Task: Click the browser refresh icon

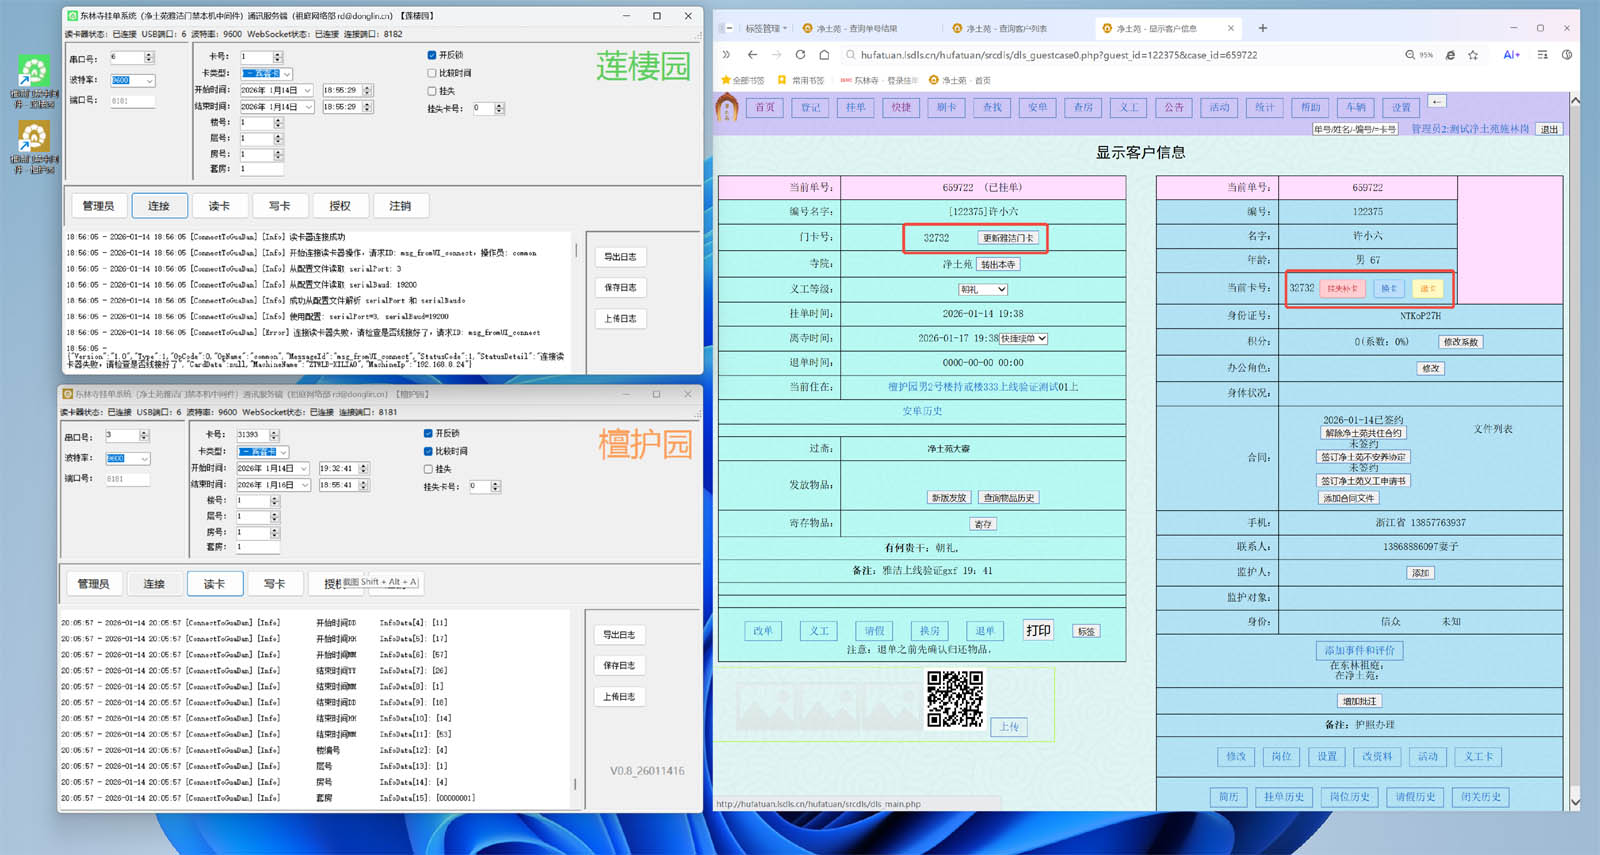Action: tap(800, 55)
